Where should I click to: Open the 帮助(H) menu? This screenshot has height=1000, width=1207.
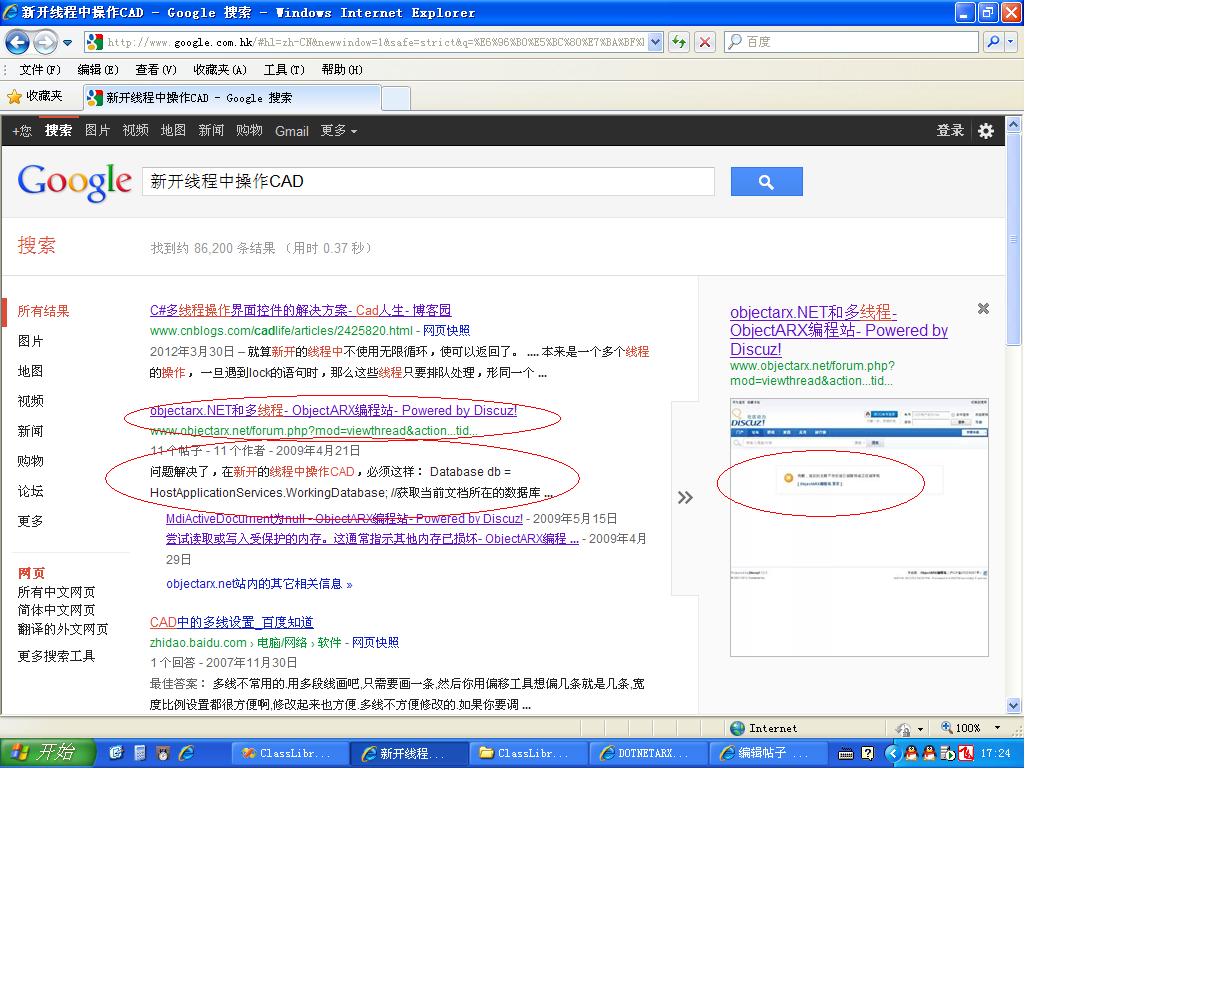(342, 70)
